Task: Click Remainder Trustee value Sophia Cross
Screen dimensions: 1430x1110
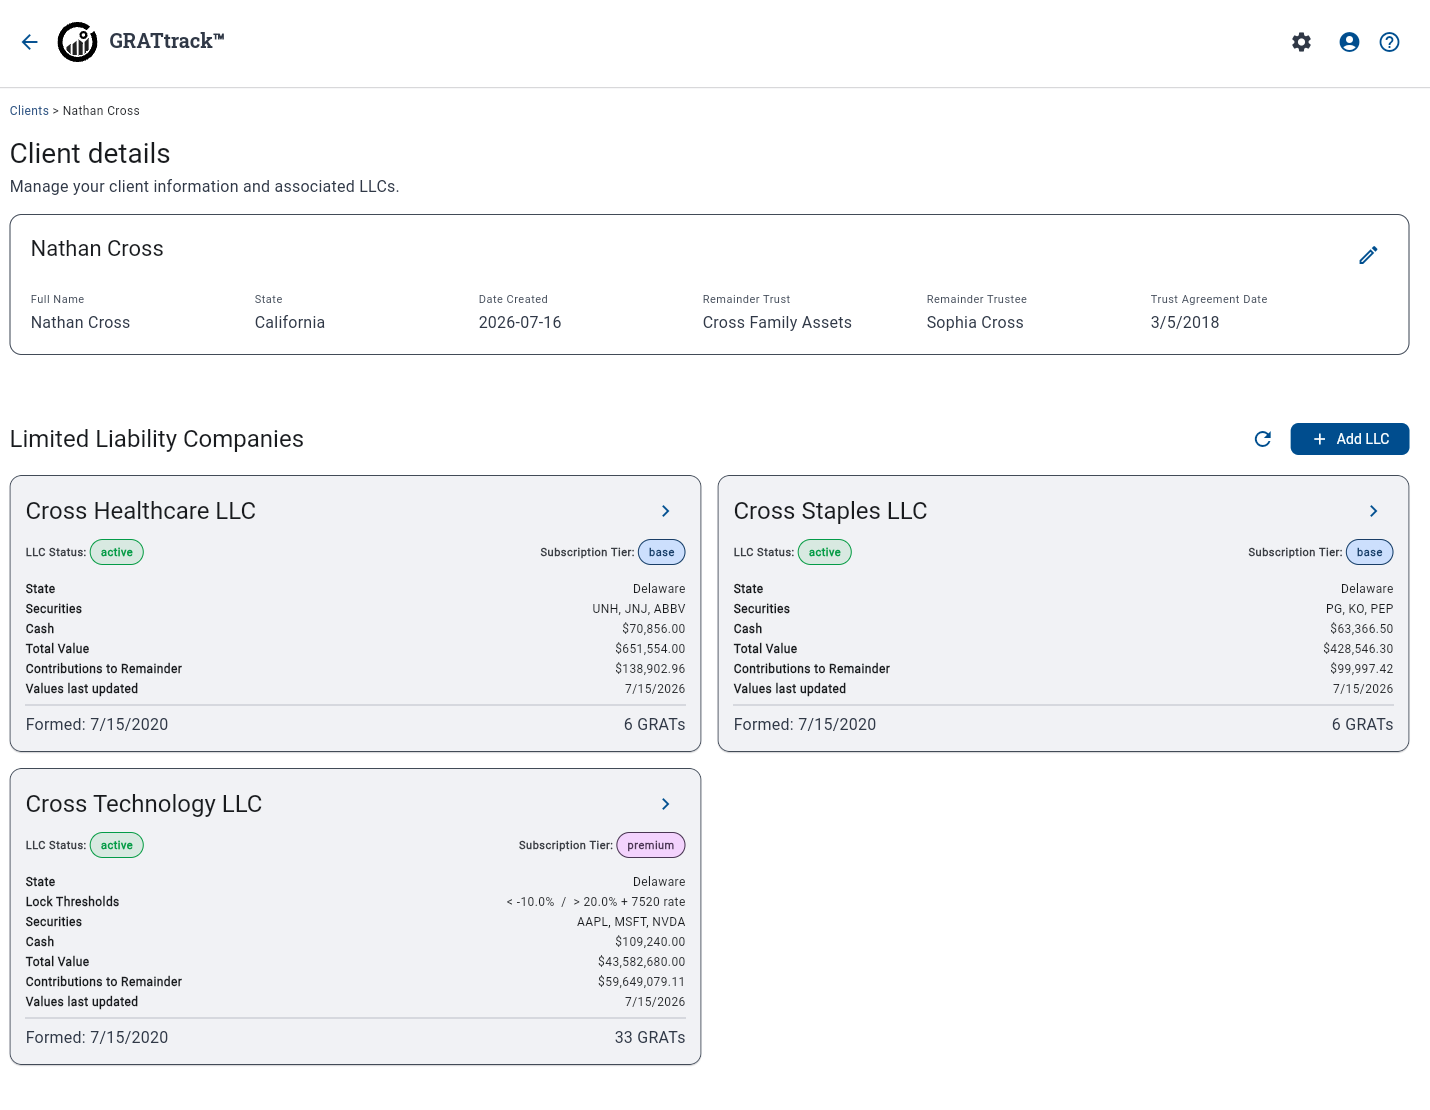Action: (975, 322)
